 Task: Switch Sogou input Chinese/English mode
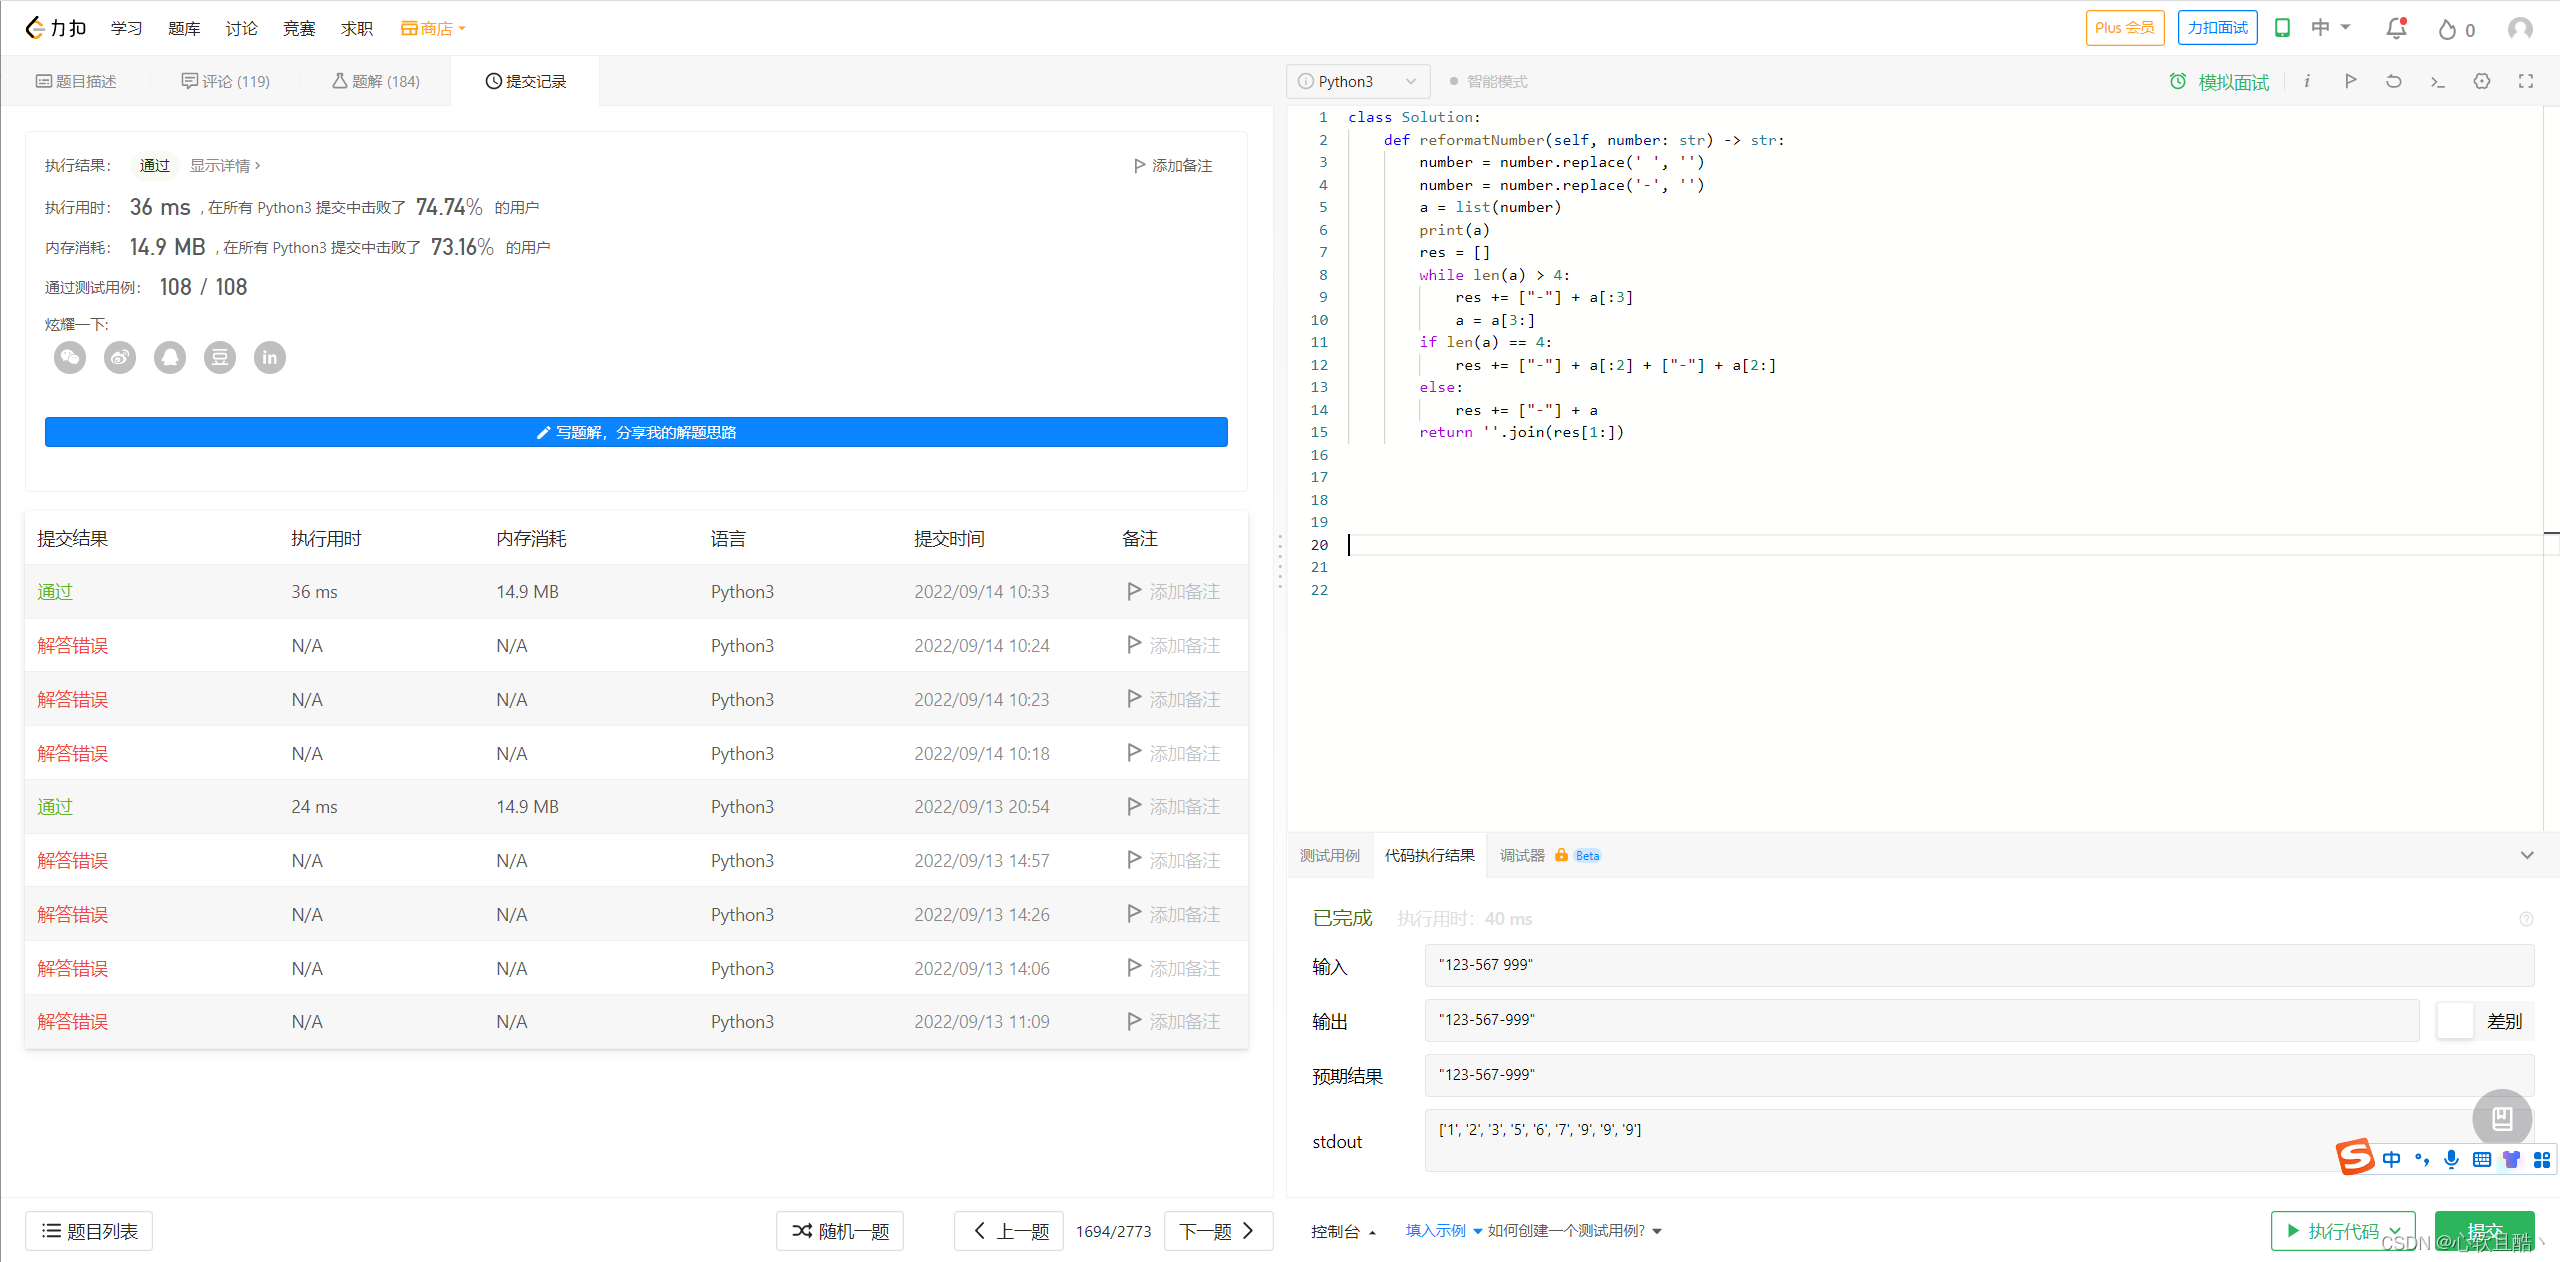point(2391,1159)
